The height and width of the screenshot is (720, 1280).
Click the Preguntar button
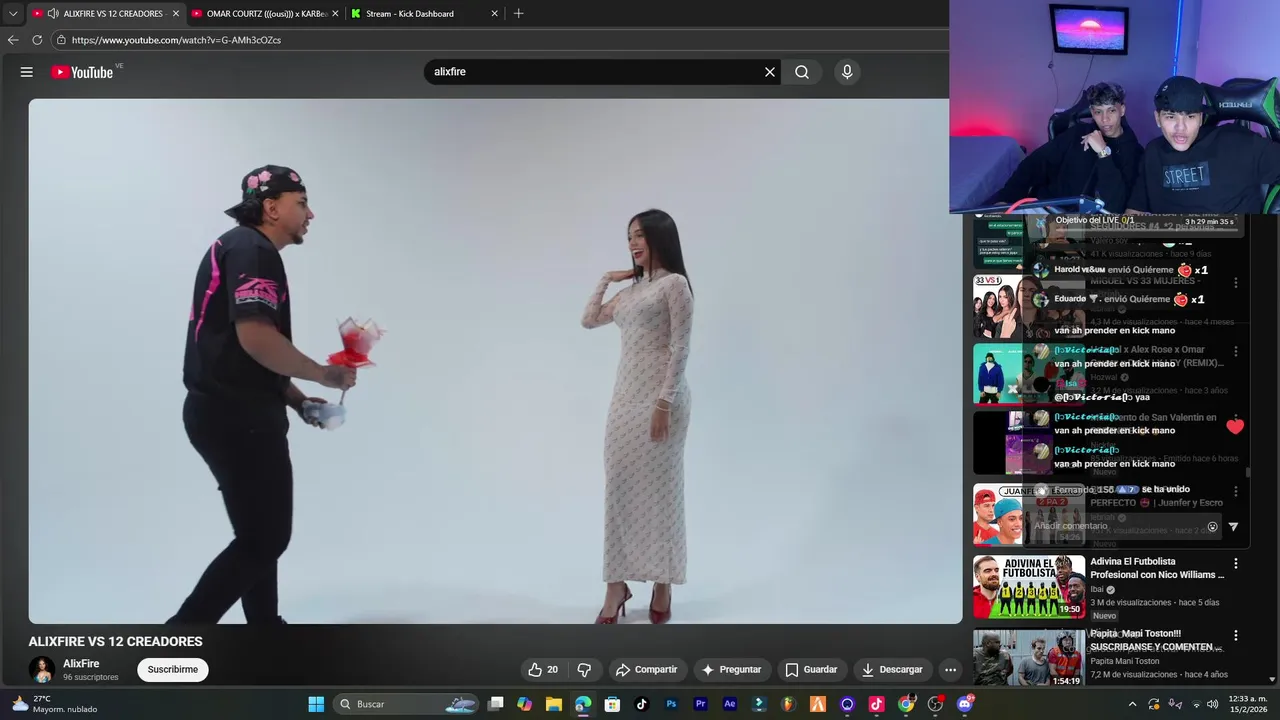tap(731, 670)
